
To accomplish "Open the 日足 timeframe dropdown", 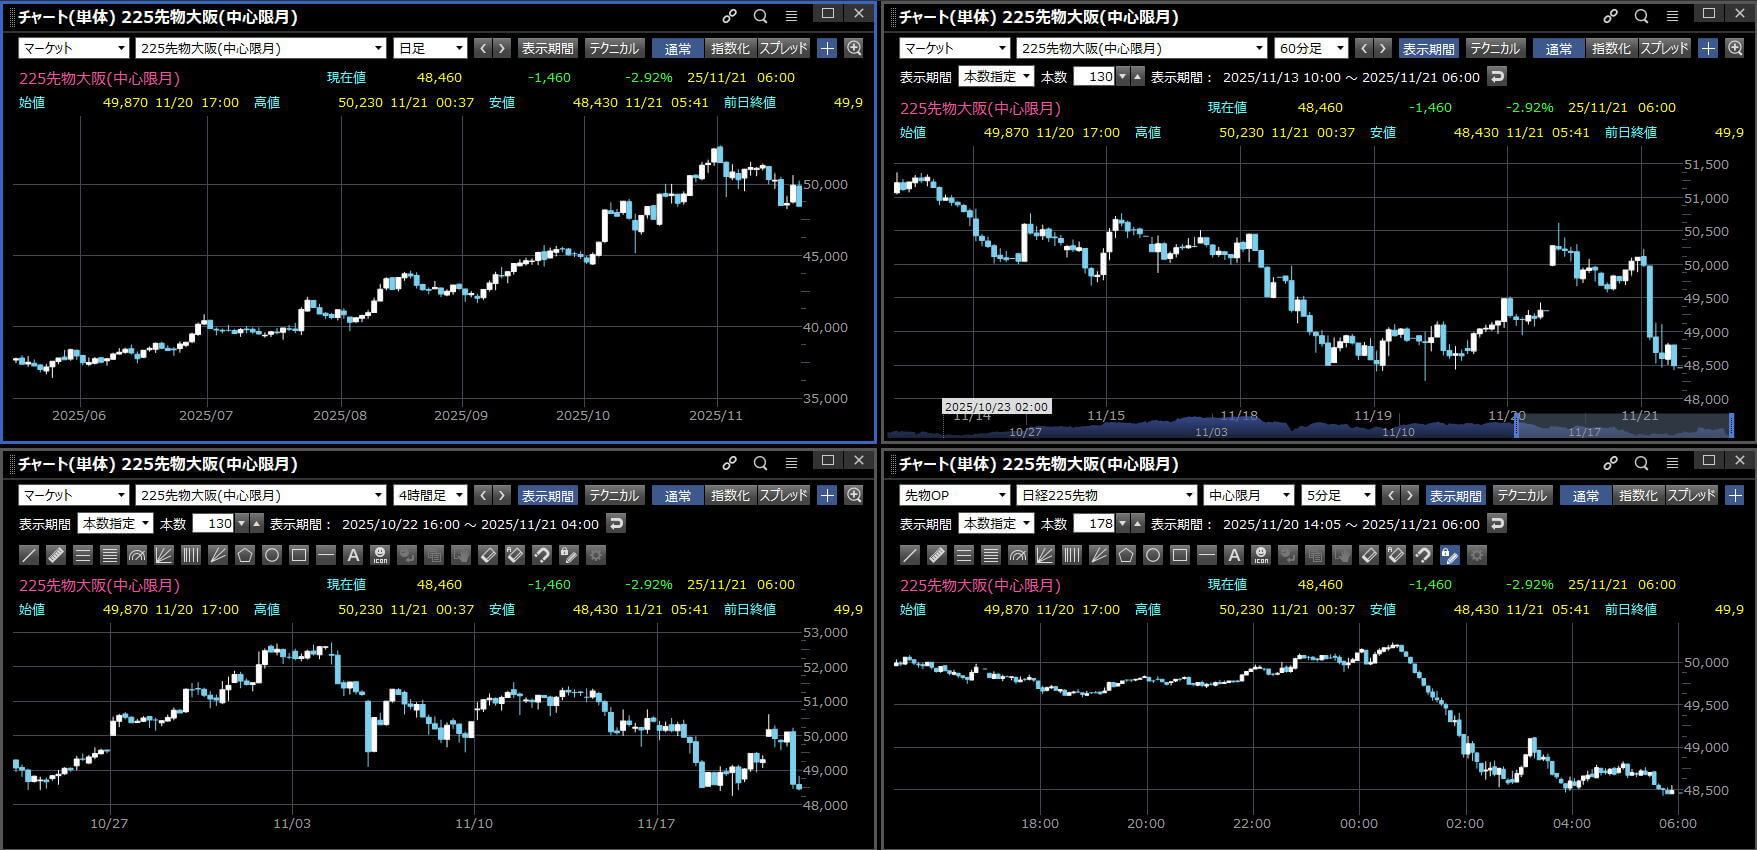I will [431, 48].
